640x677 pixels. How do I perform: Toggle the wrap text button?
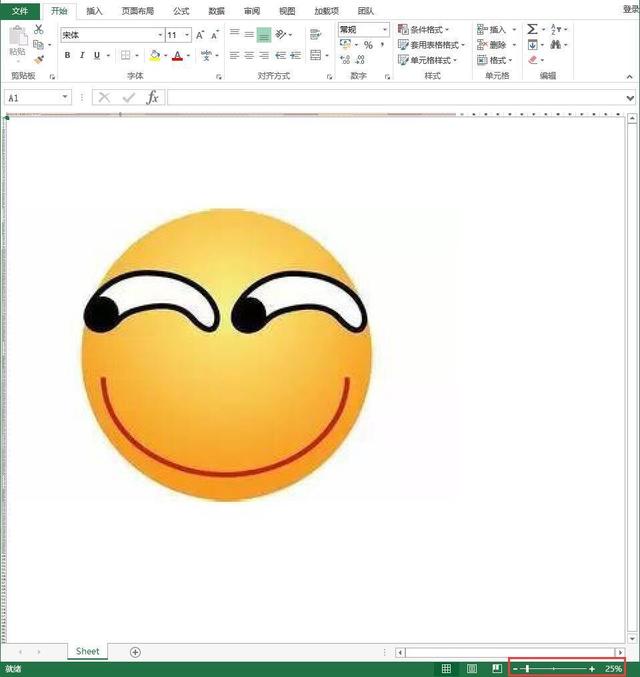click(316, 34)
